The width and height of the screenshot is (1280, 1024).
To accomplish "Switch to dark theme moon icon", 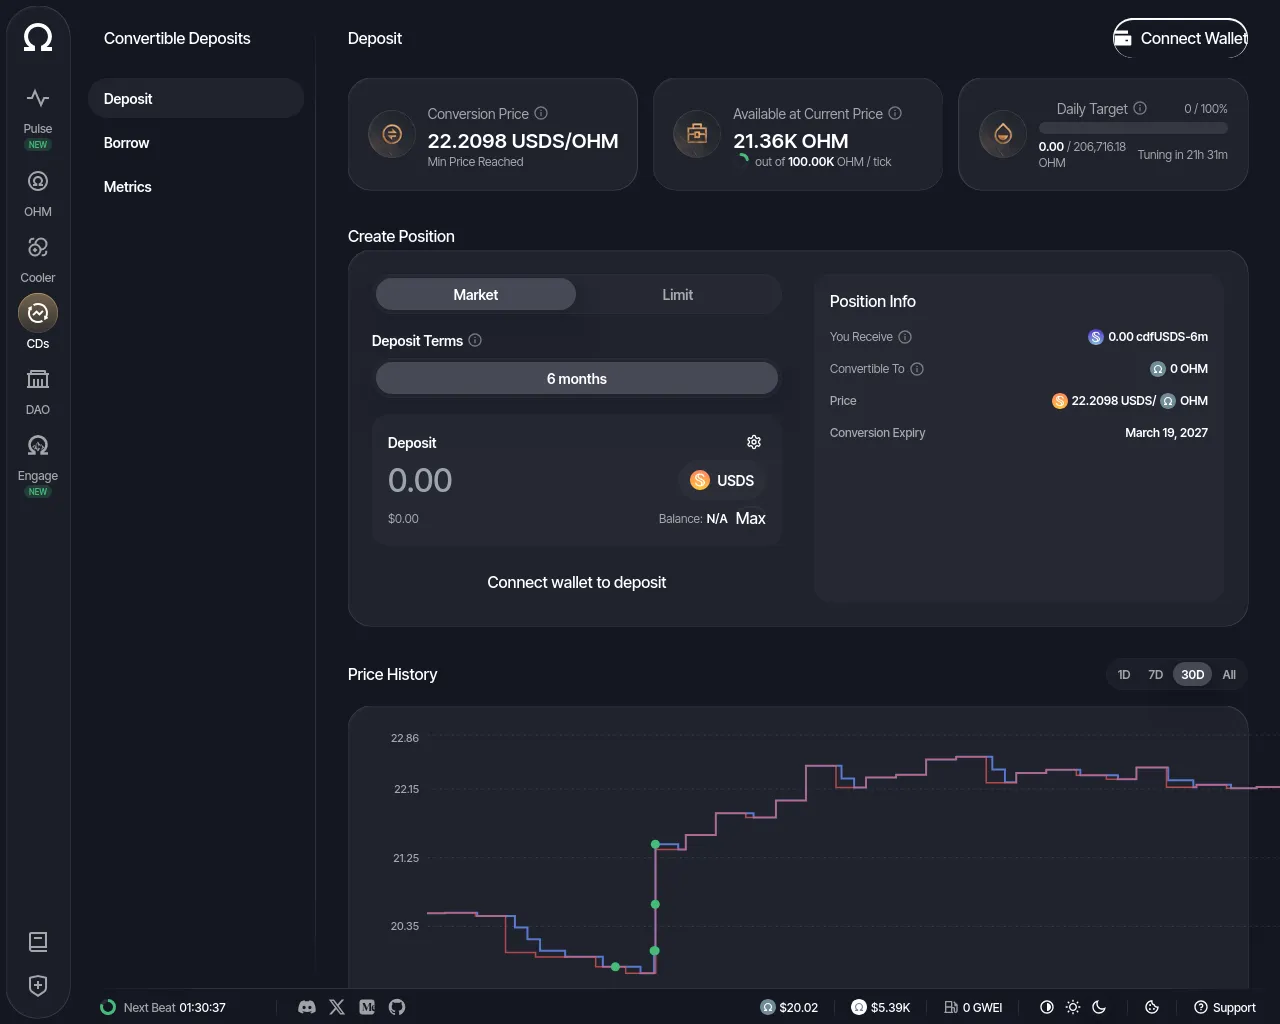I will [1099, 1007].
